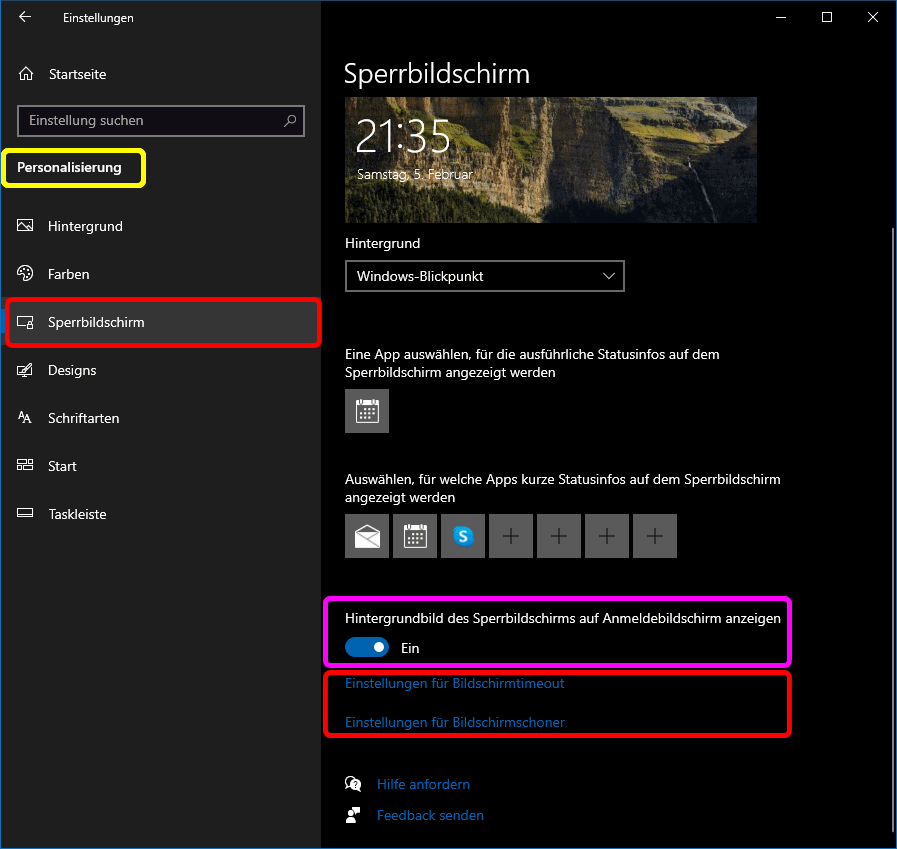Click the back arrow in Einstellungen
897x849 pixels.
tap(25, 17)
